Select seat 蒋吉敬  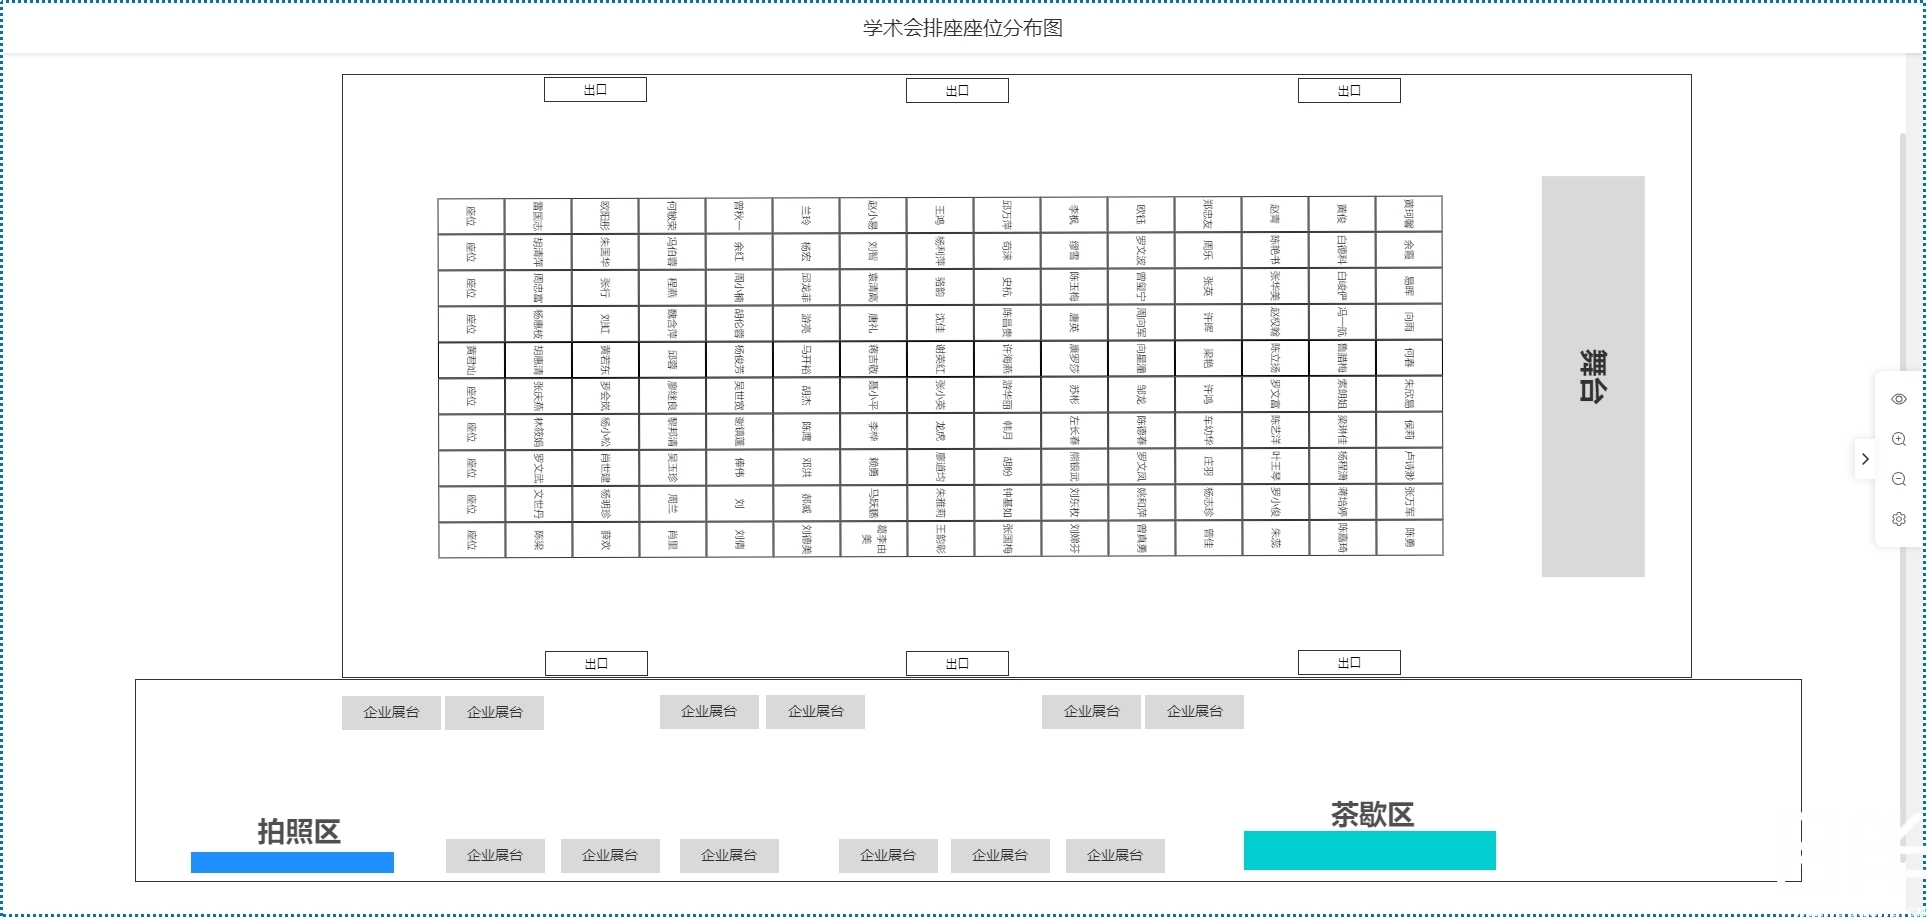click(873, 359)
